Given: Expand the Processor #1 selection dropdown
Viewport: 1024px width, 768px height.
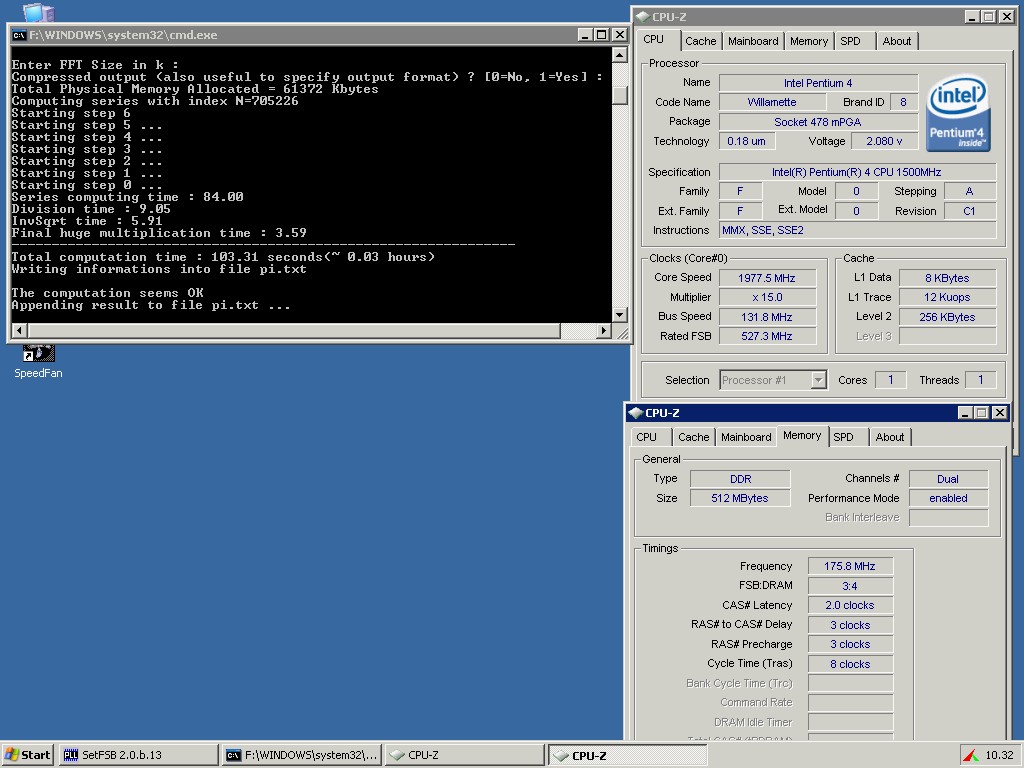Looking at the screenshot, I should (818, 380).
